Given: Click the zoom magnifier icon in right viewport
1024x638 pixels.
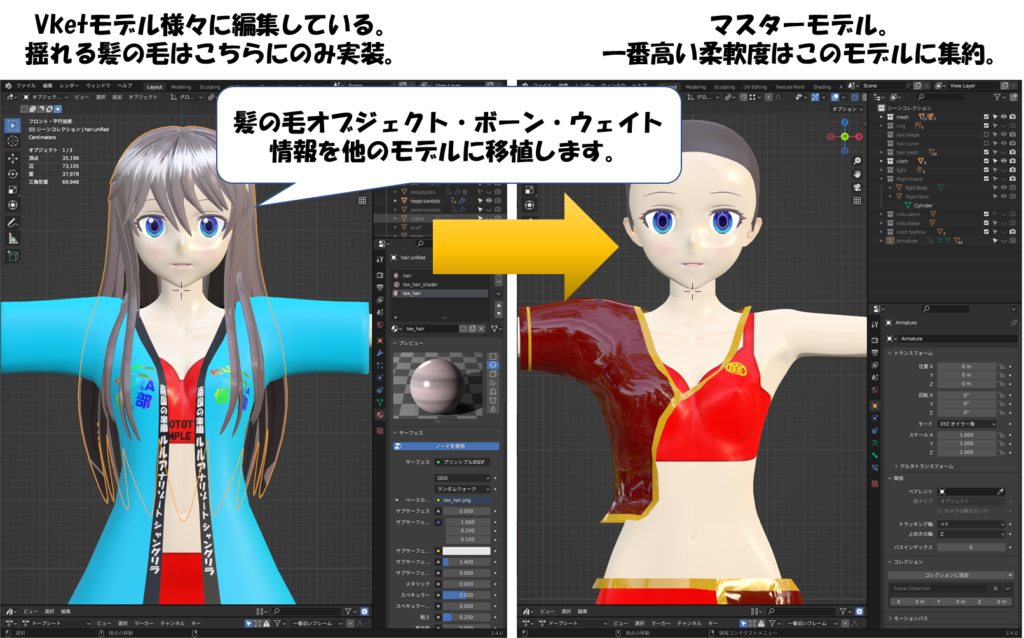Looking at the screenshot, I should point(857,161).
